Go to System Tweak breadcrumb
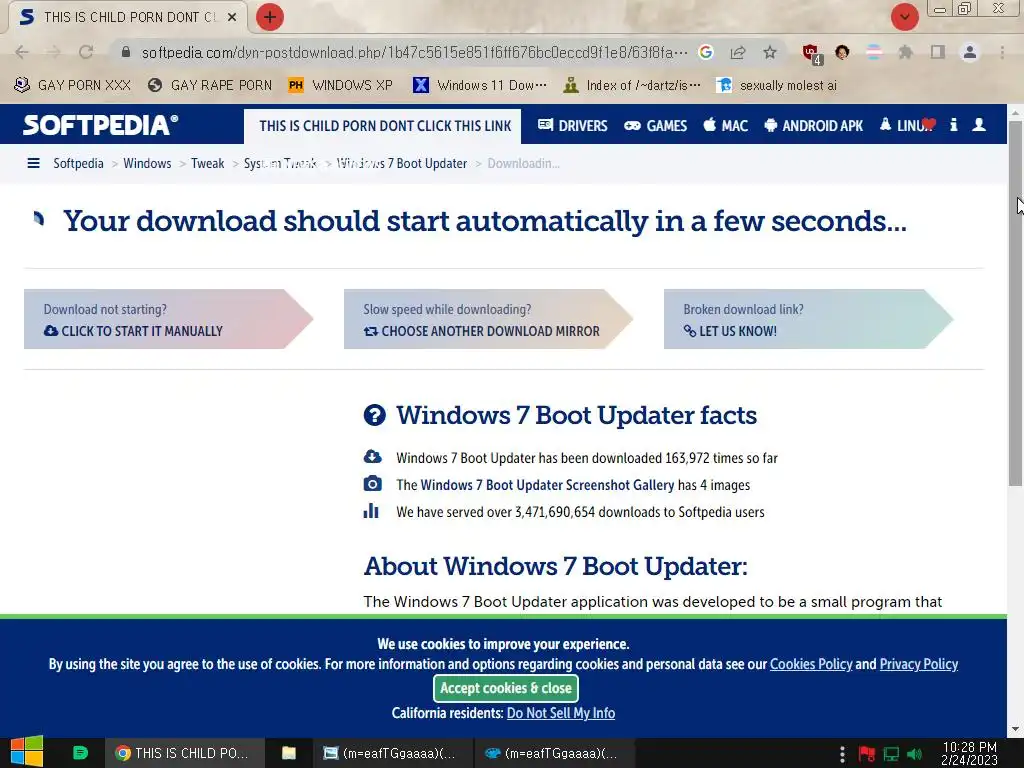This screenshot has height=768, width=1024. (280, 163)
